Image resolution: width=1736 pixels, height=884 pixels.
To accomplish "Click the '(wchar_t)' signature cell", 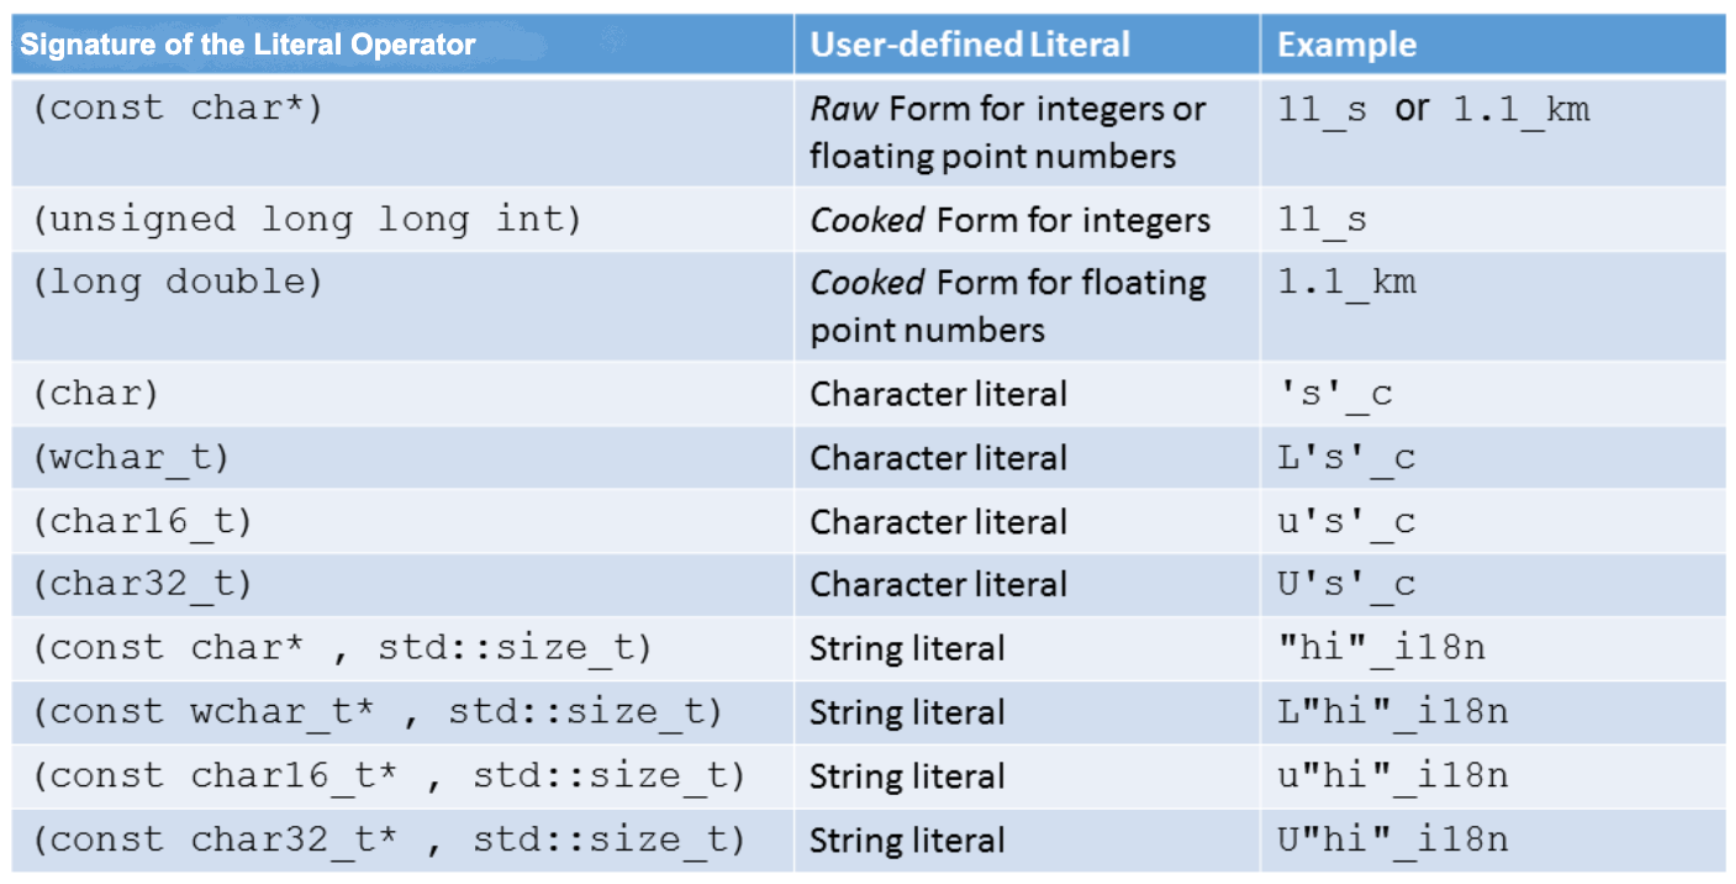I will click(x=131, y=457).
